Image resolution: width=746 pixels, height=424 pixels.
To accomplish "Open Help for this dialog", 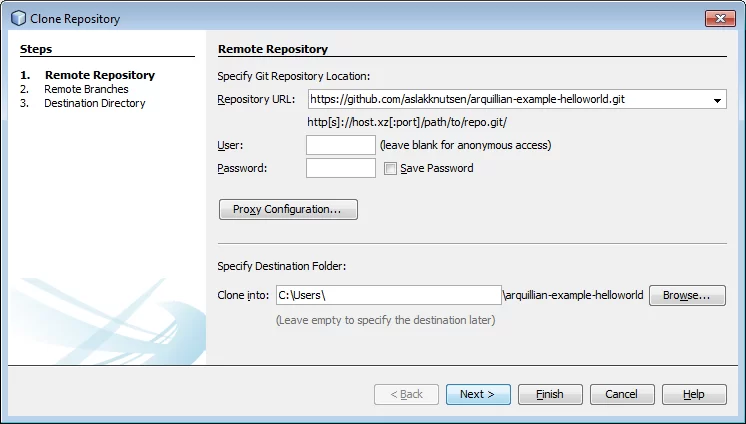I will pyautogui.click(x=694, y=394).
